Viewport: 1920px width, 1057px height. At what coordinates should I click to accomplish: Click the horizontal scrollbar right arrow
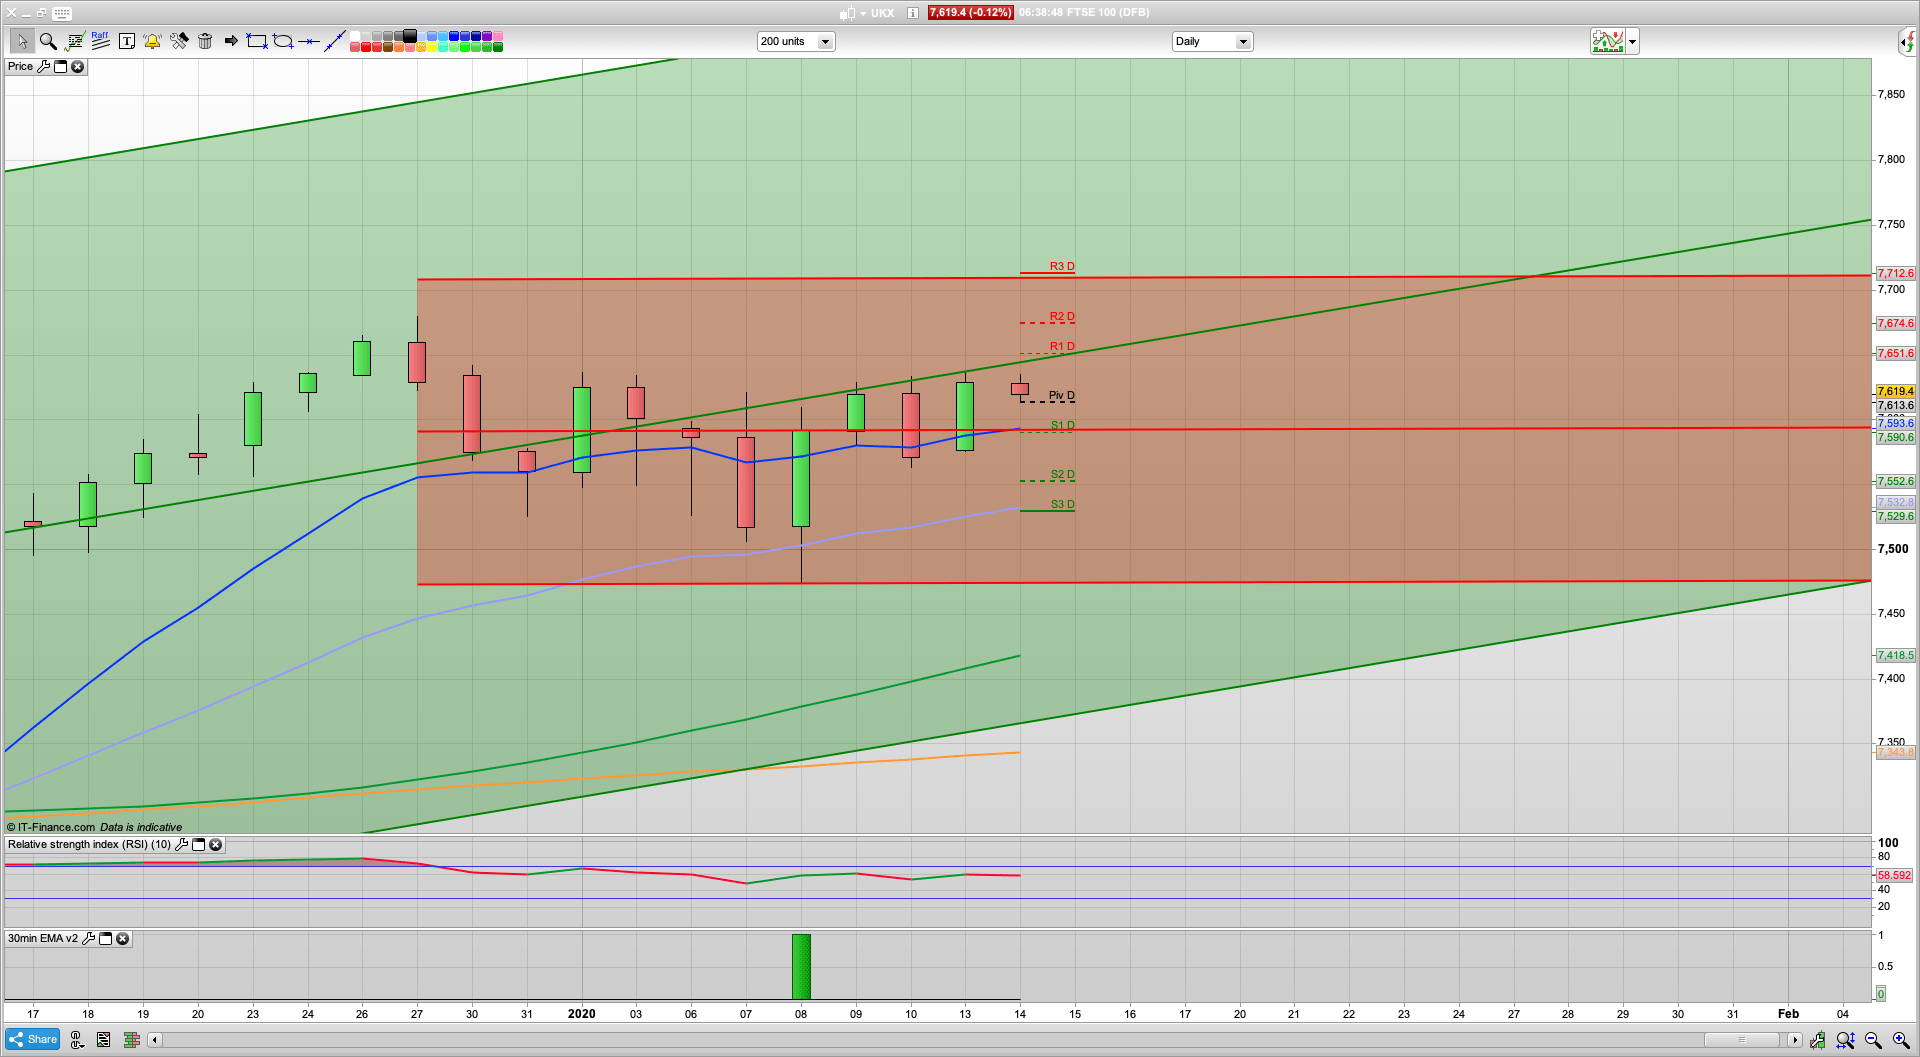[1794, 1040]
